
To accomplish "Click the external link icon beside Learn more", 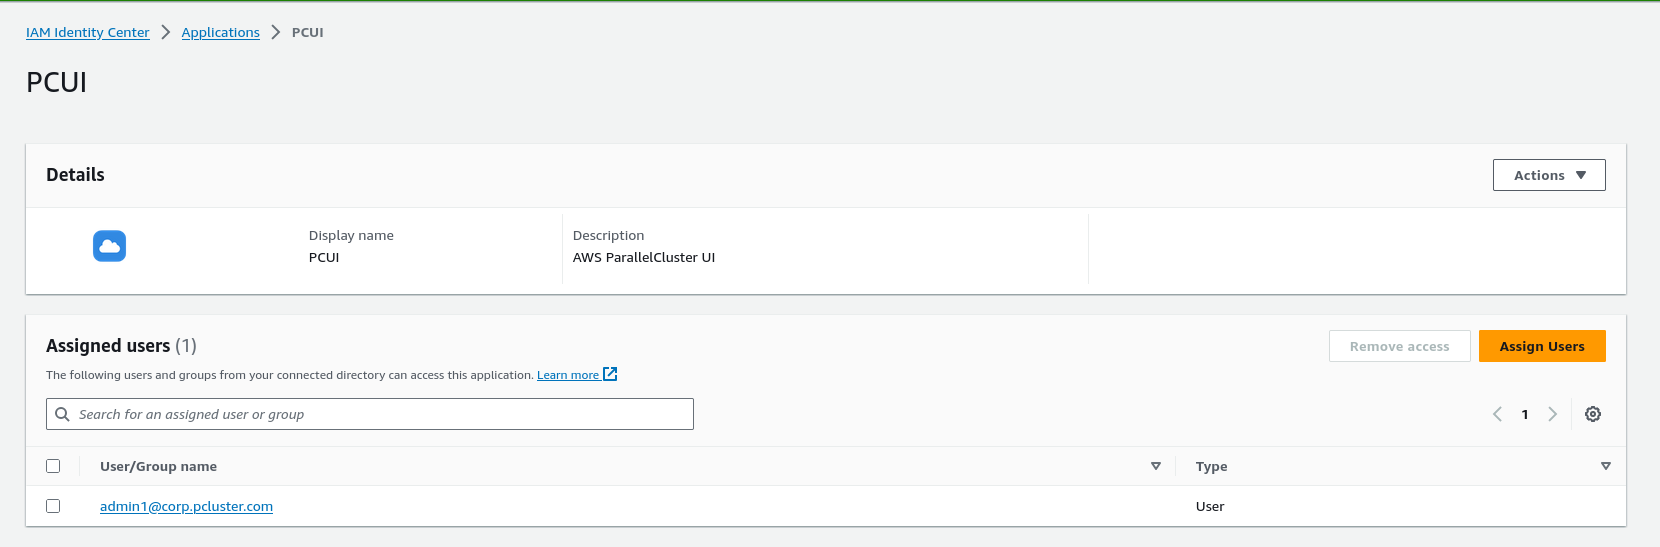I will click(x=610, y=374).
